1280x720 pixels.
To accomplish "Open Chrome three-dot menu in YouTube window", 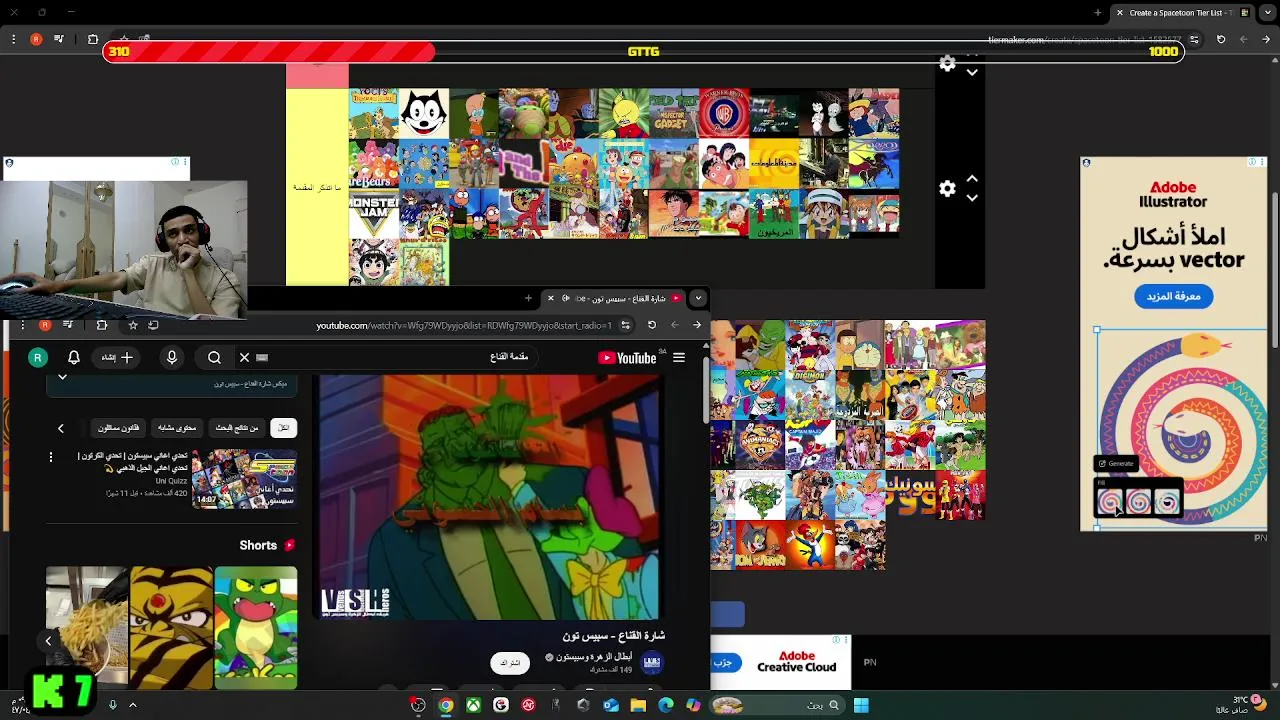I will coord(22,325).
